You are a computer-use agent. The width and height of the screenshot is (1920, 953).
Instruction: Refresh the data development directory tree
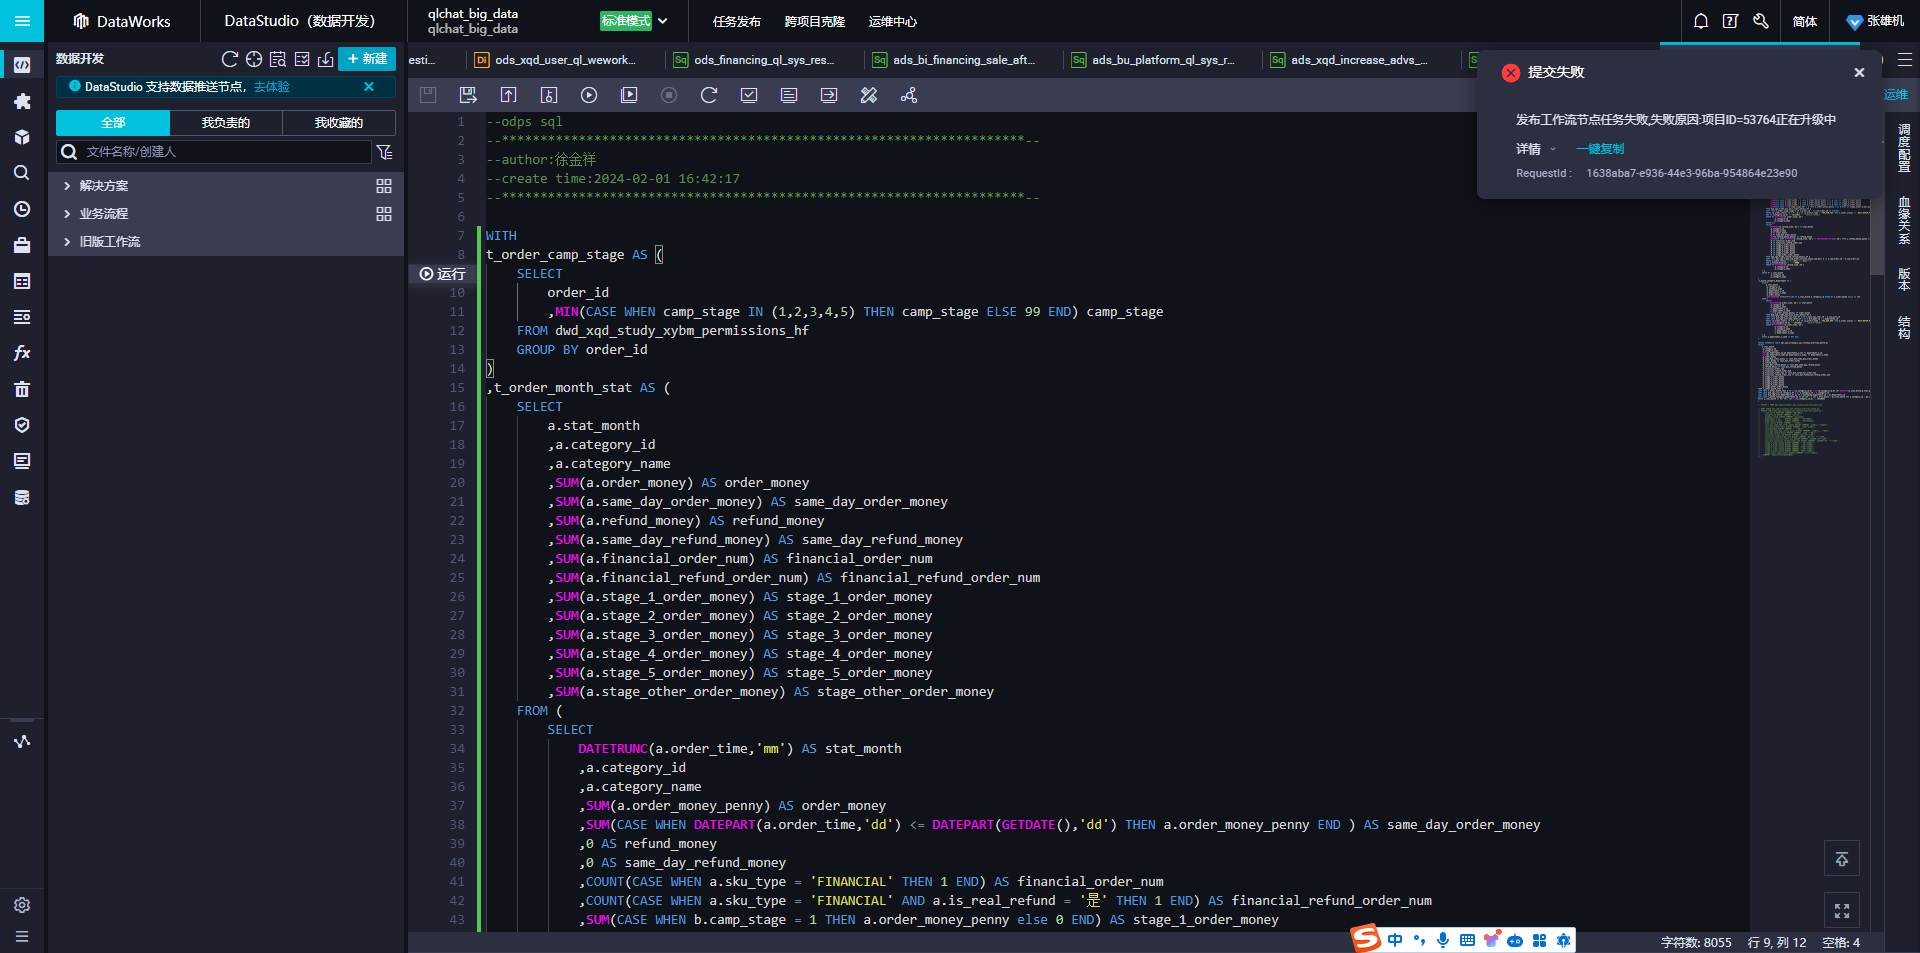(230, 59)
